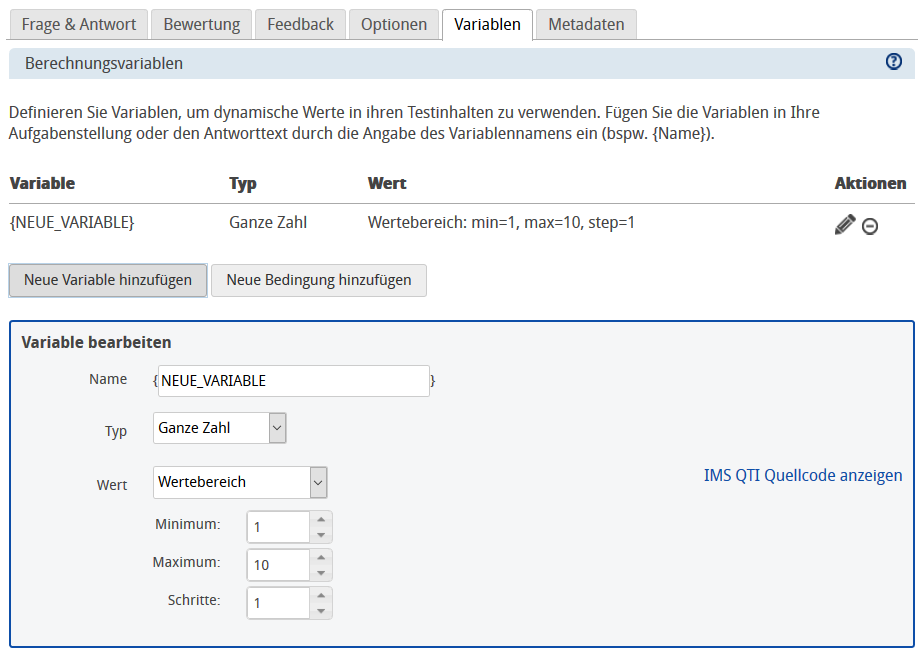This screenshot has width=924, height=658.
Task: Decrement the Maximum value with the down arrow
Action: [322, 570]
